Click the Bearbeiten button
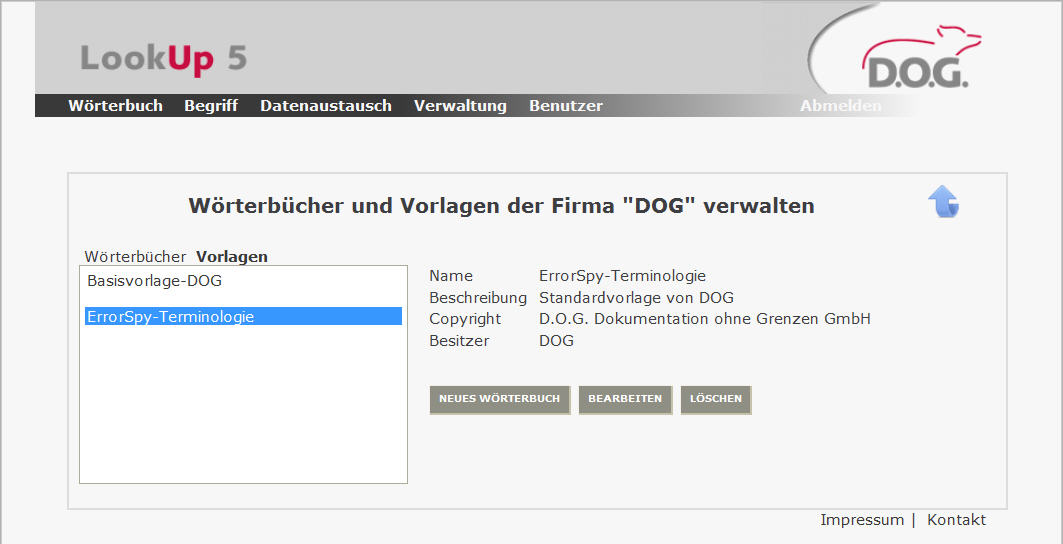The width and height of the screenshot is (1063, 544). [625, 400]
